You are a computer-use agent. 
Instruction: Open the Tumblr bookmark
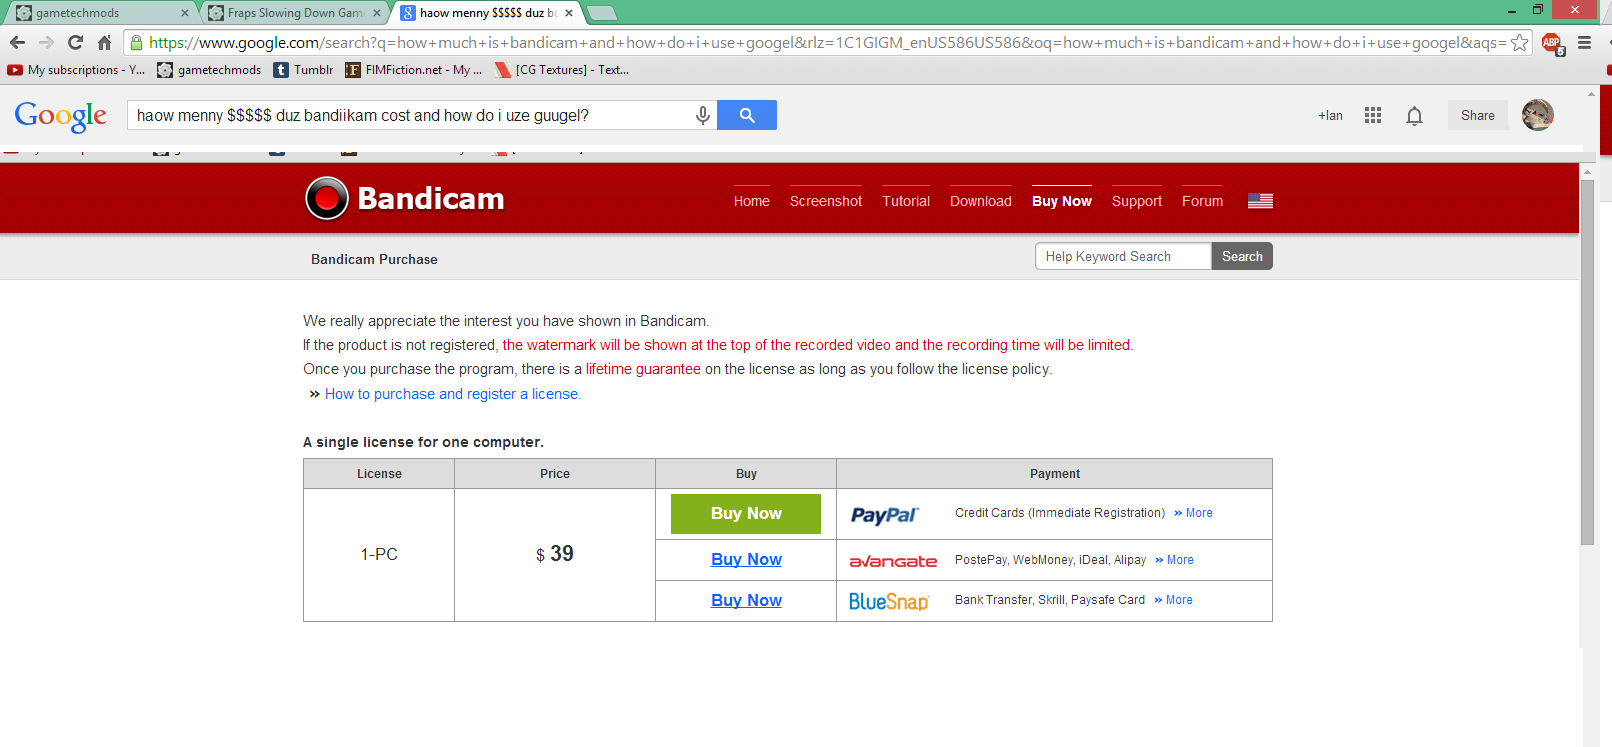[304, 70]
